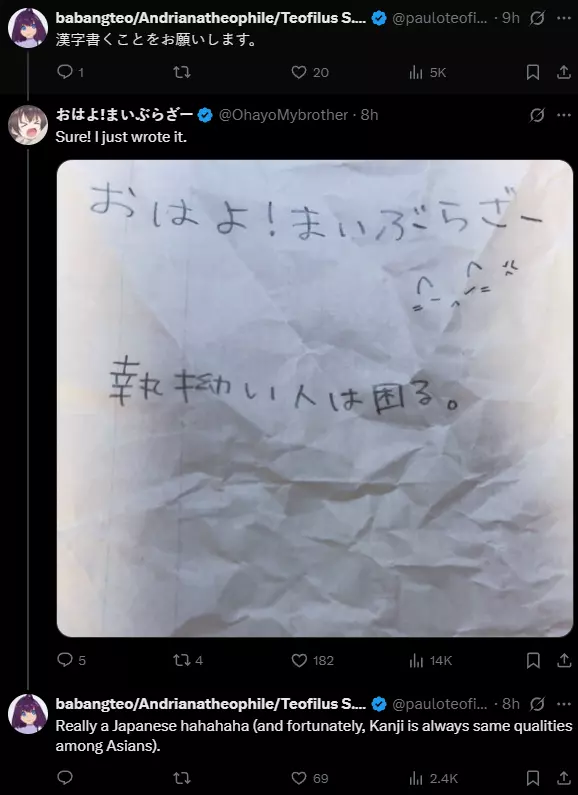Open more options on the bottom babangteo tweet
This screenshot has height=795, width=578.
564,704
